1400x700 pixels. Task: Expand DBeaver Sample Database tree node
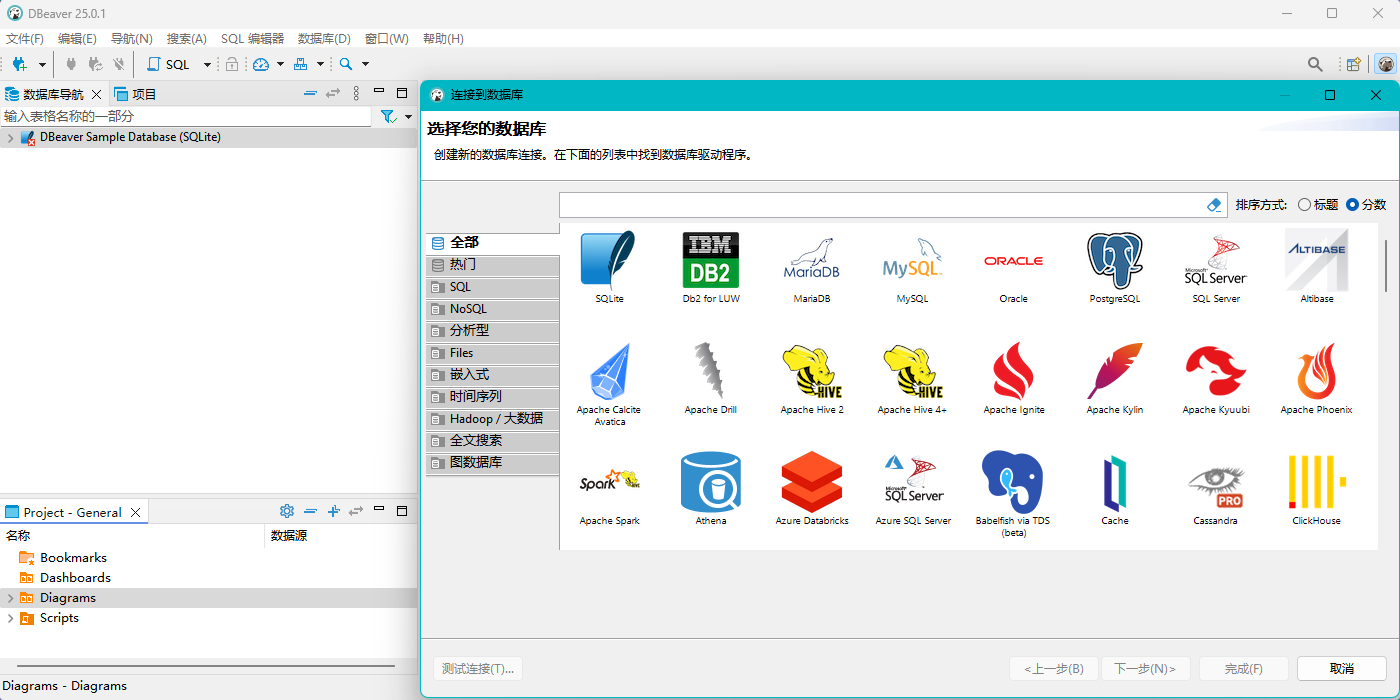11,138
